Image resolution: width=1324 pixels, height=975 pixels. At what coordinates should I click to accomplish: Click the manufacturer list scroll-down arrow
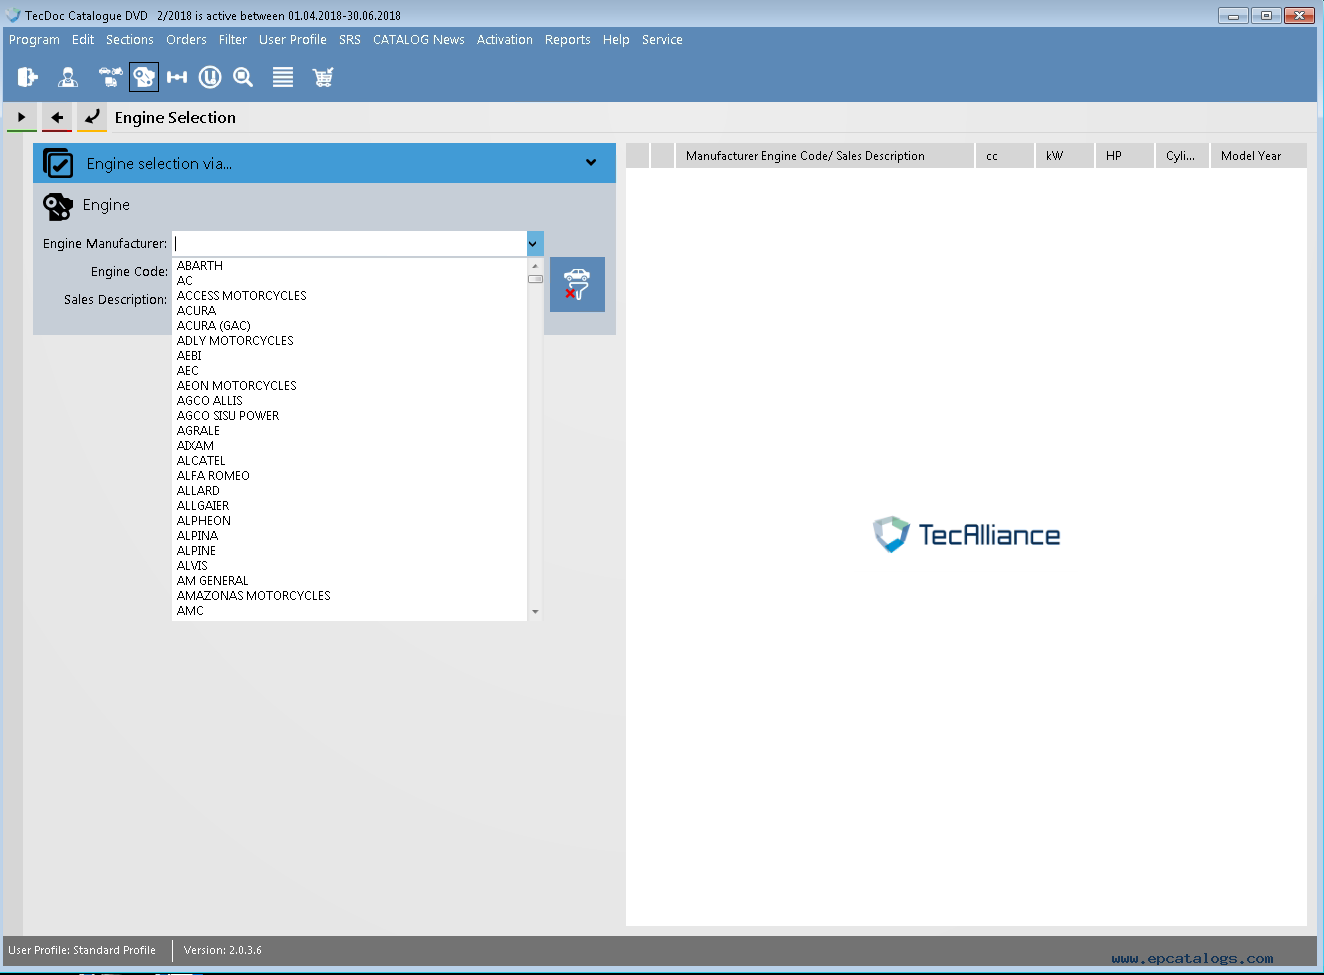click(x=535, y=611)
